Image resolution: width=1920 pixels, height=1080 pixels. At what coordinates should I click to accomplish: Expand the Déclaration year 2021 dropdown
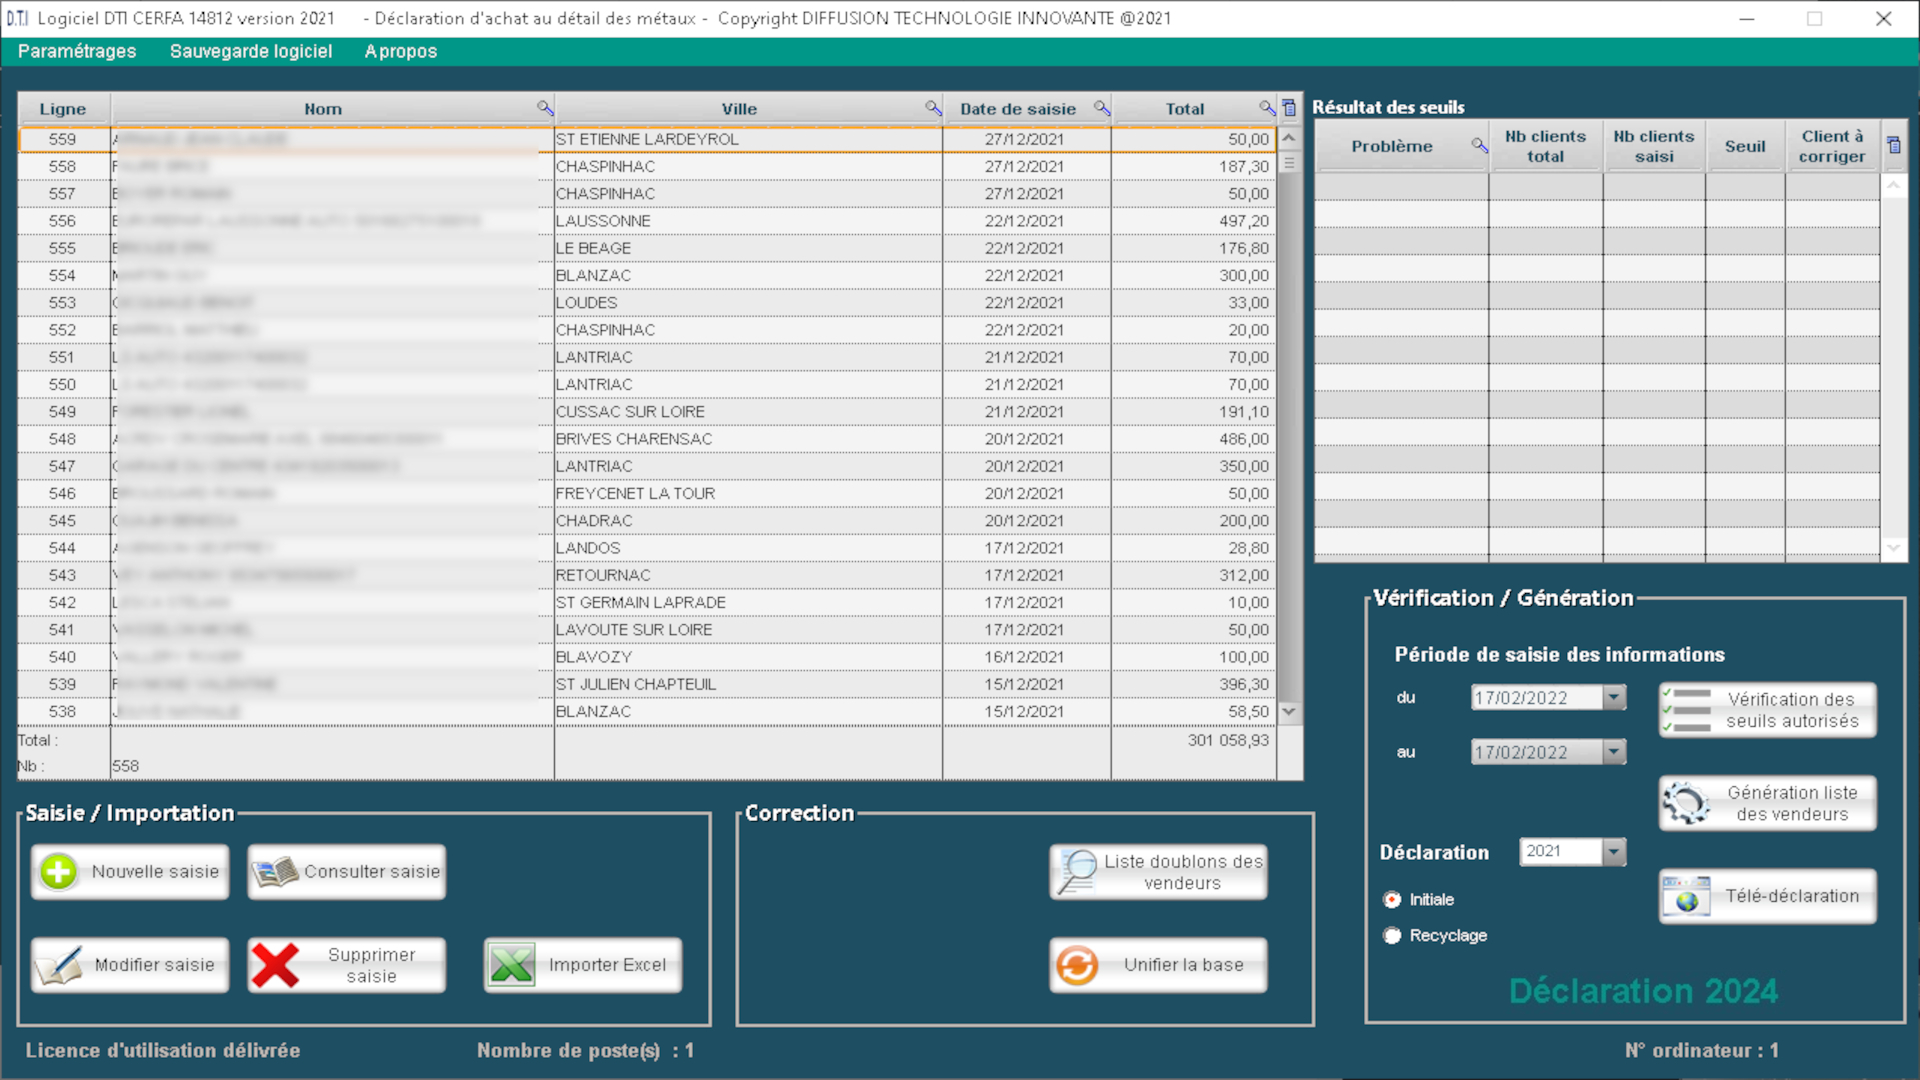(x=1613, y=851)
